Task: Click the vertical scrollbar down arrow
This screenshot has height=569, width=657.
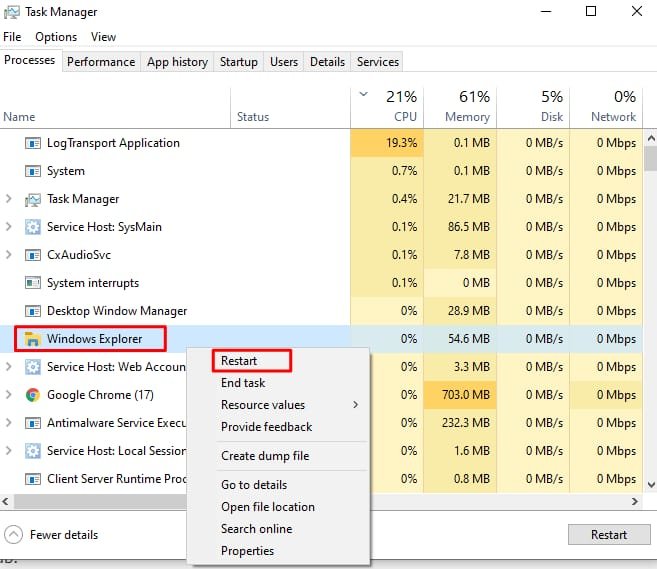Action: 651,485
